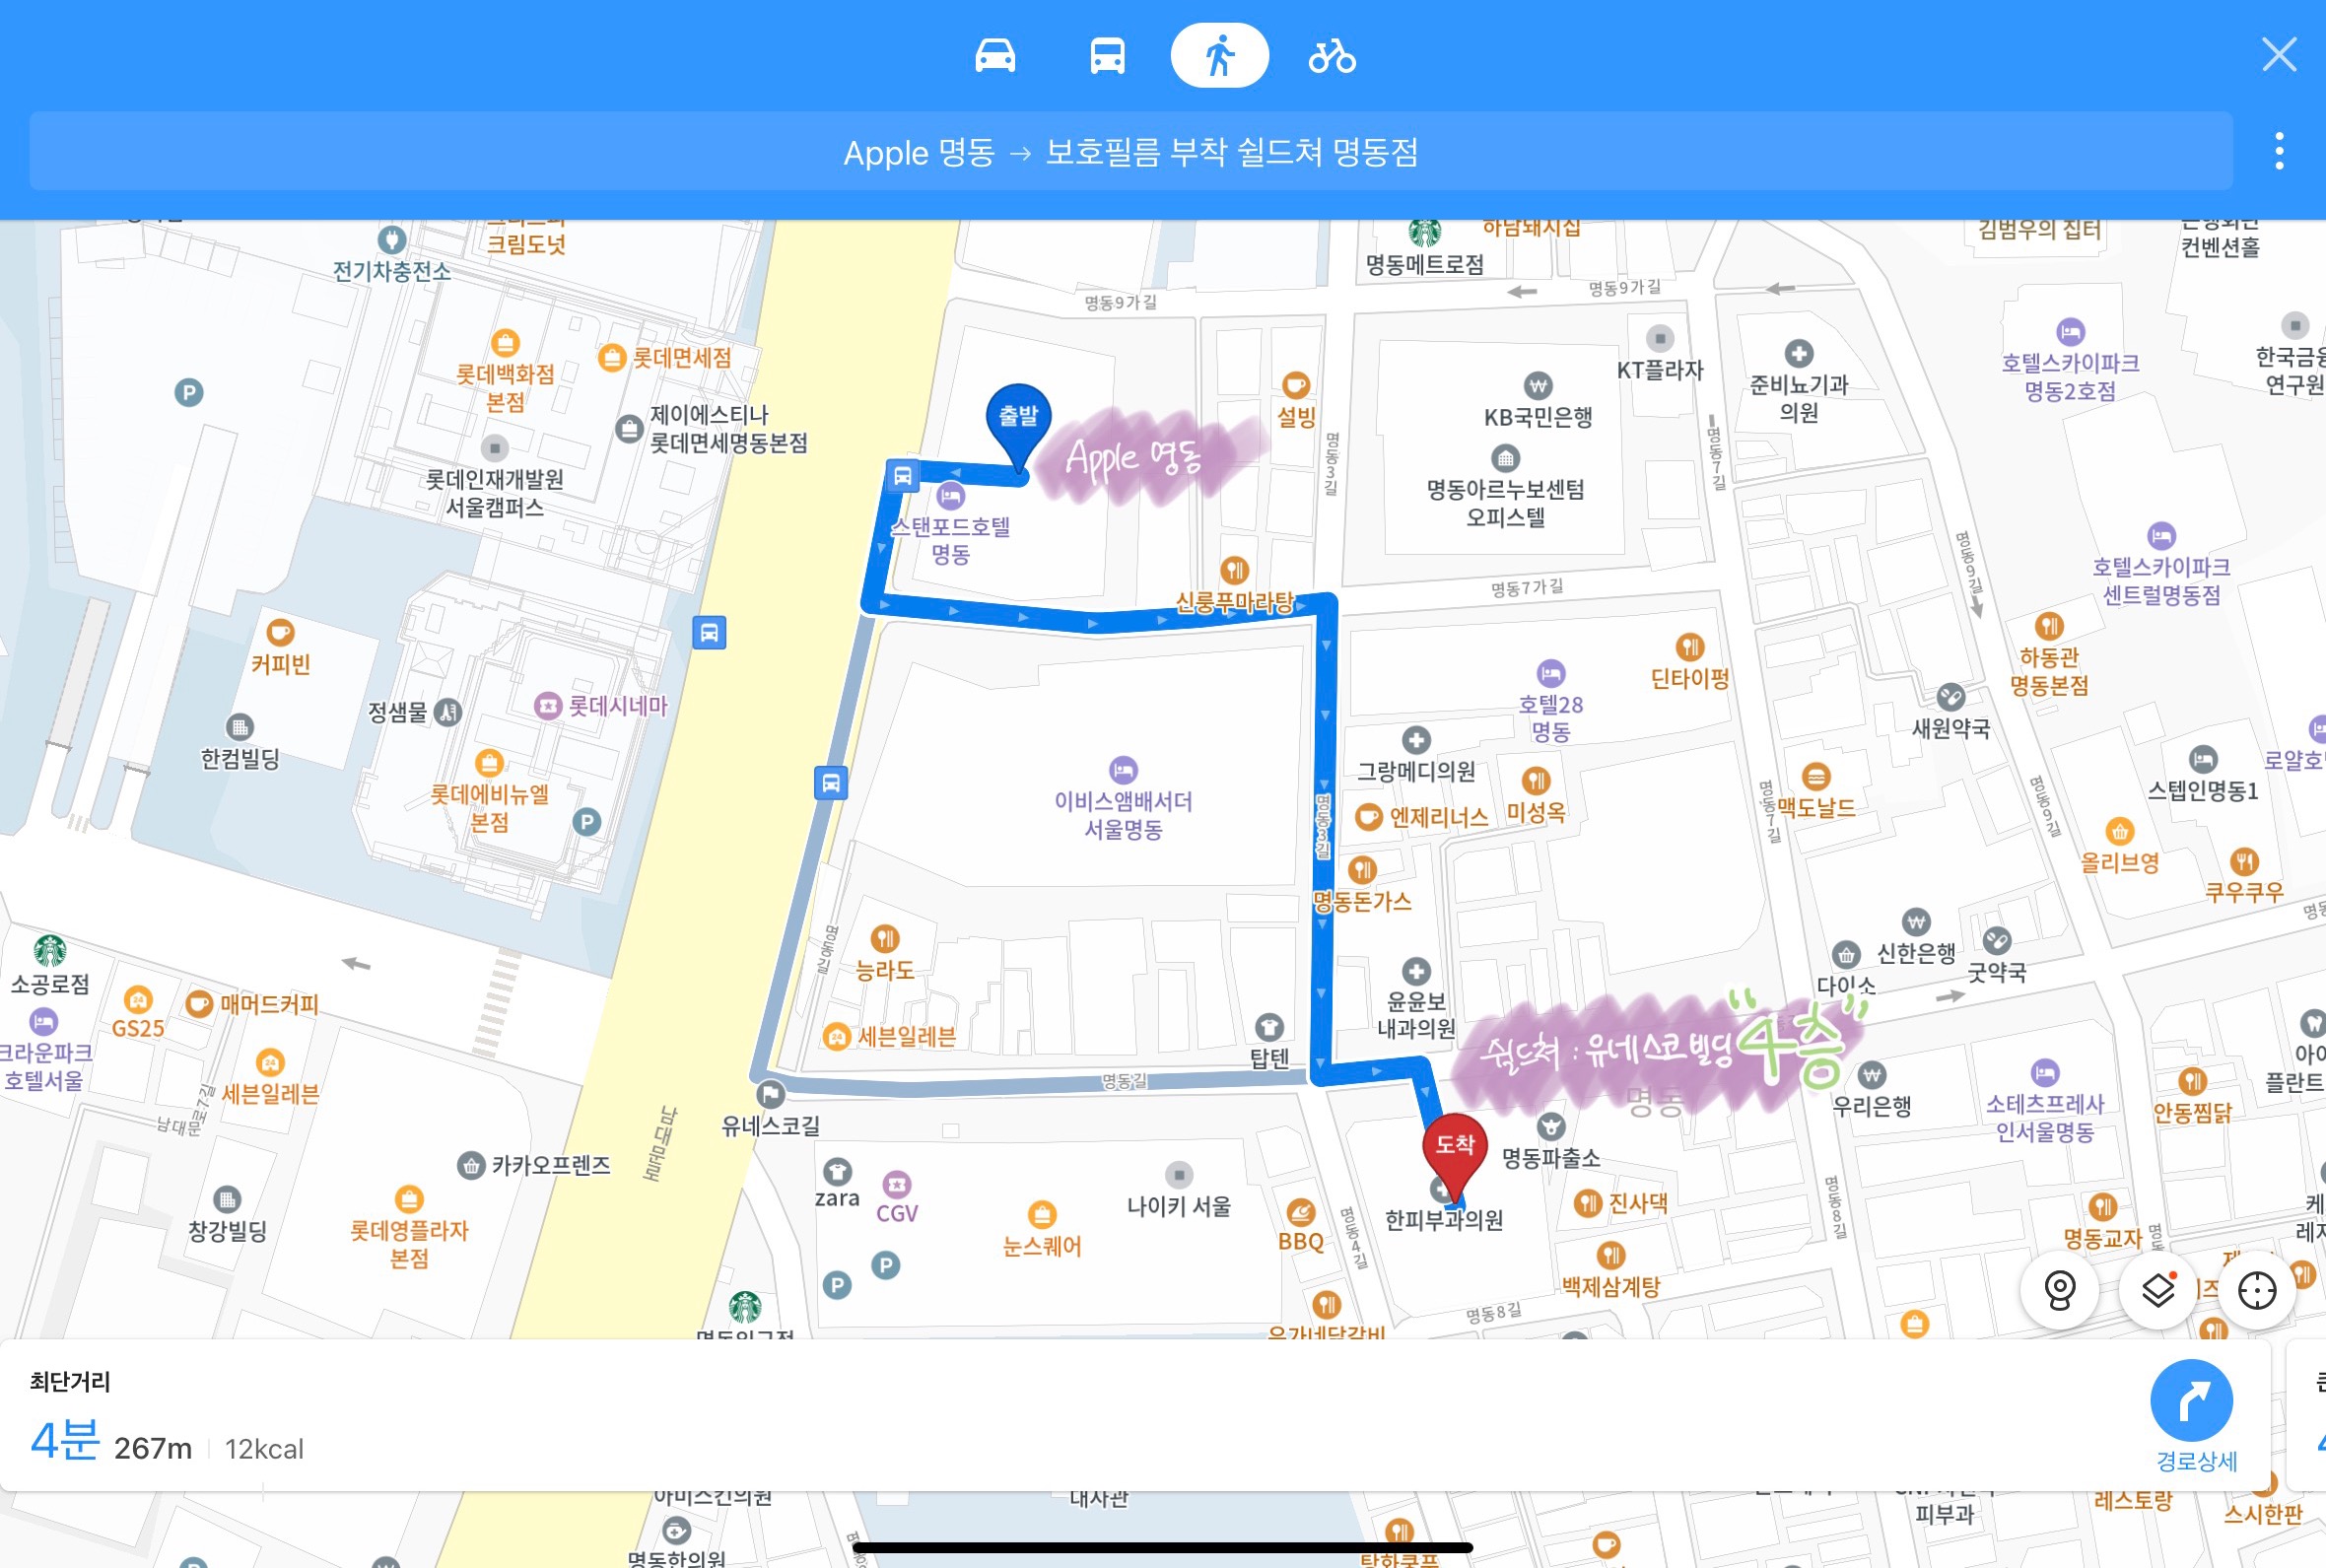
Task: Open the three-dot more options menu
Action: tap(2279, 151)
